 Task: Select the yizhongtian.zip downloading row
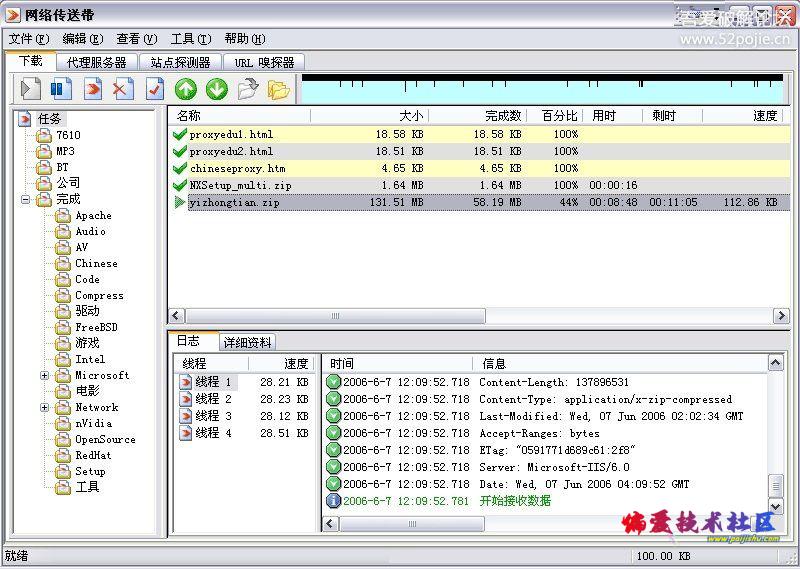[x=480, y=203]
